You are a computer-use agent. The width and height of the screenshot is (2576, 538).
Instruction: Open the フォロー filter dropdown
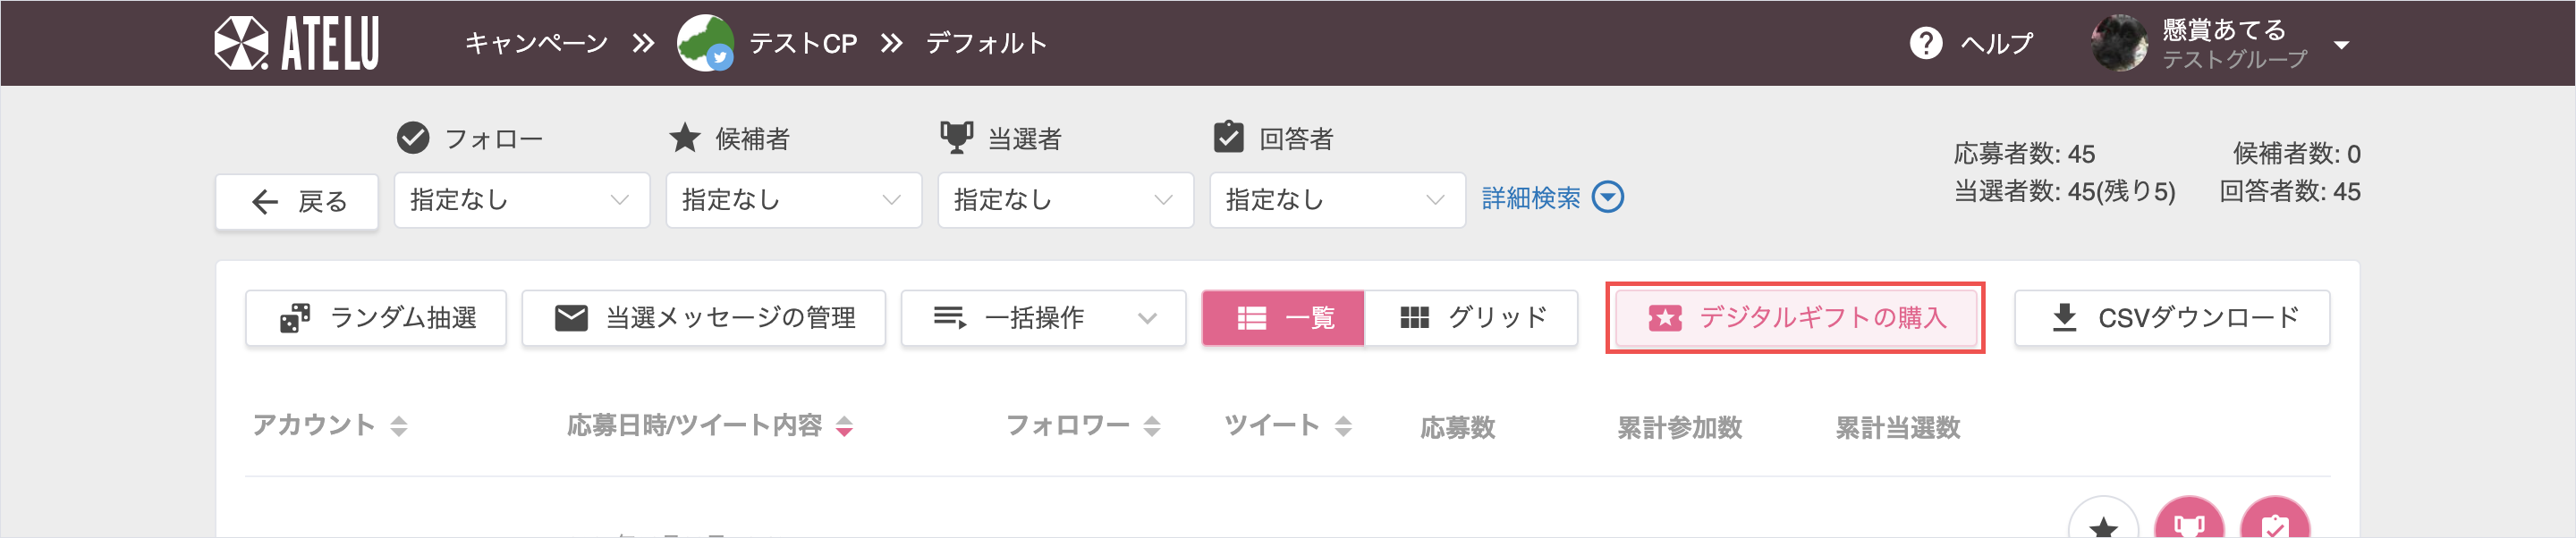522,200
